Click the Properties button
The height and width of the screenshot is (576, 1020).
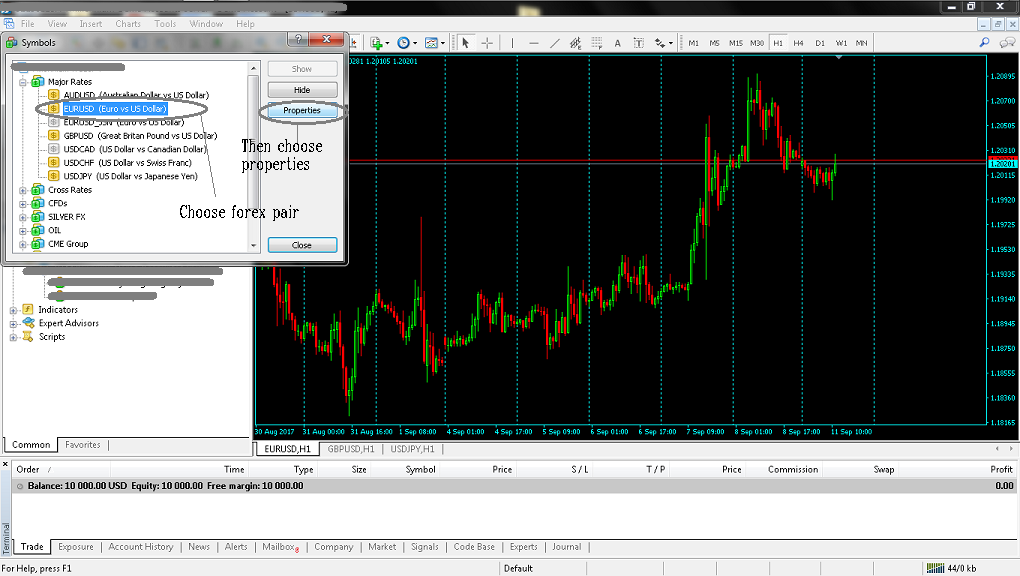pos(302,111)
